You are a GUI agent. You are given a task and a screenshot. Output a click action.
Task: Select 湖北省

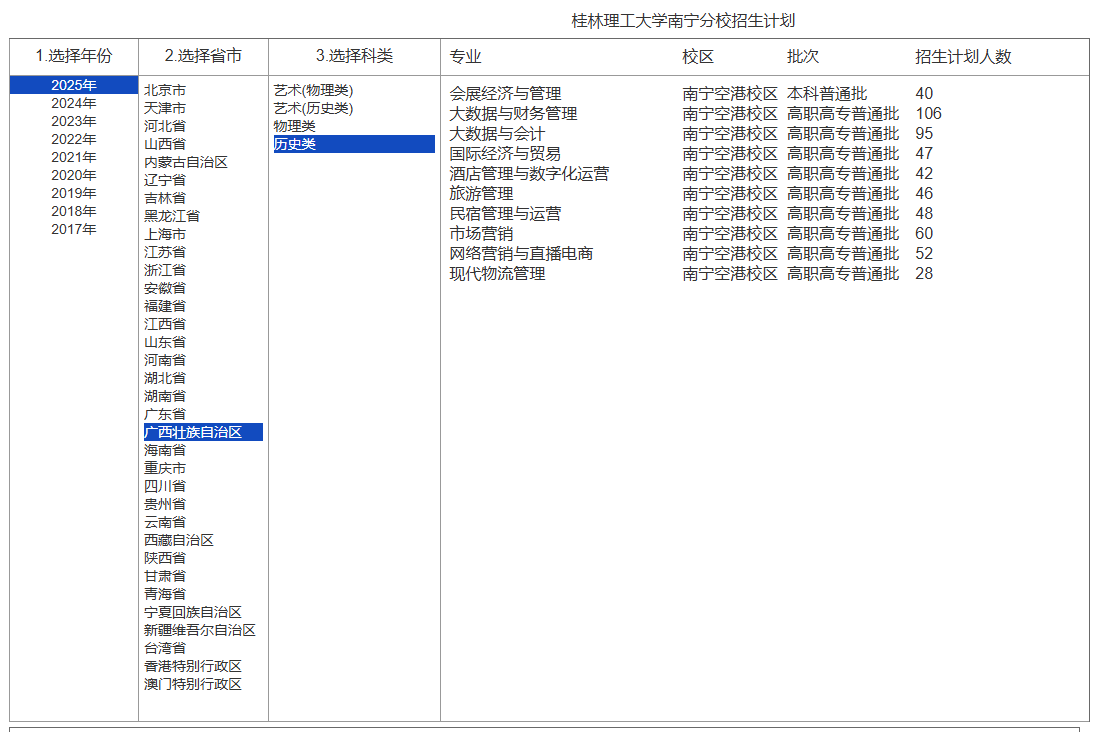point(165,378)
